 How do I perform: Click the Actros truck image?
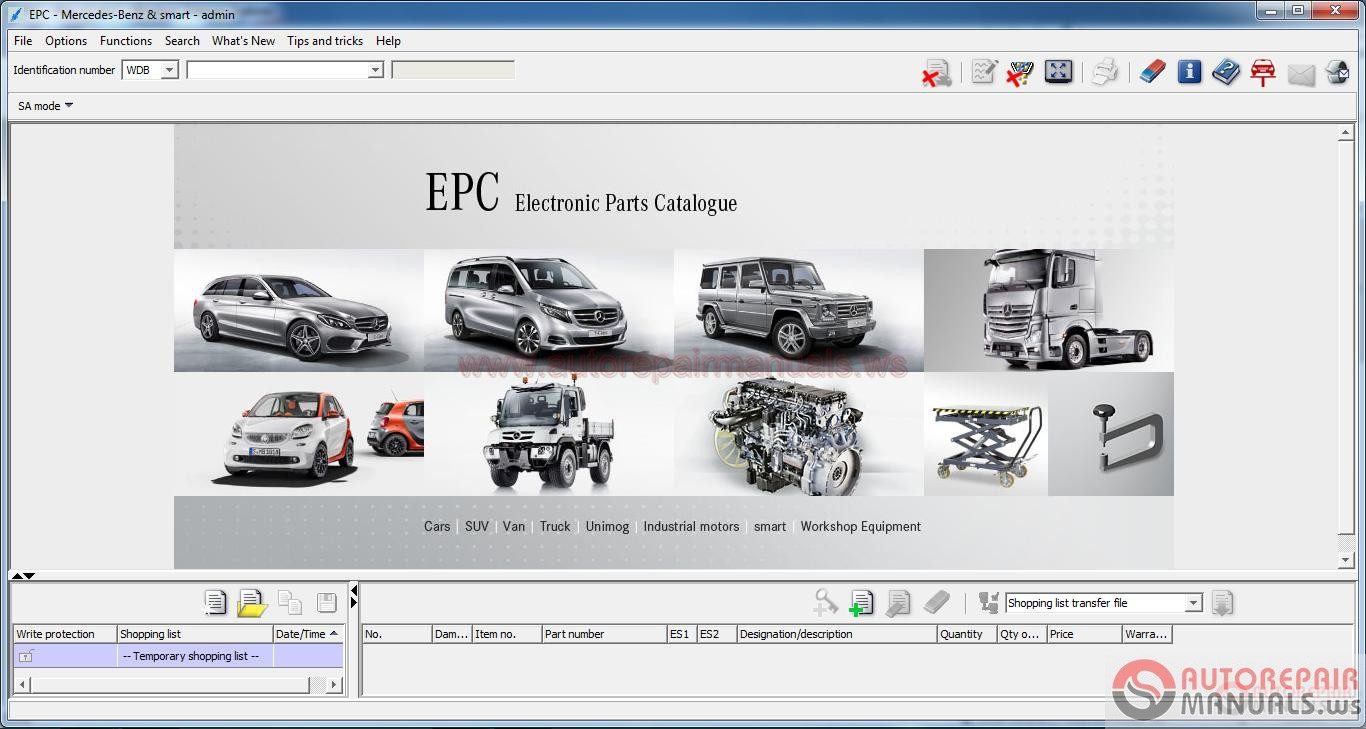[x=1049, y=311]
